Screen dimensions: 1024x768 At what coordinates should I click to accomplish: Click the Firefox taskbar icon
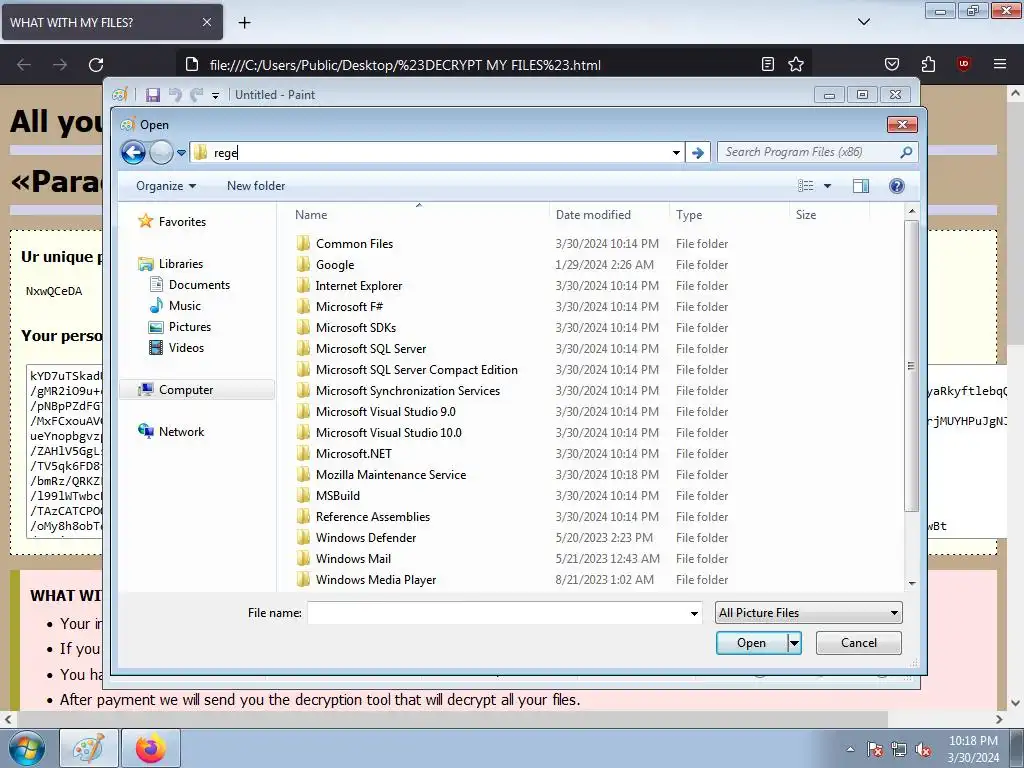pos(150,748)
